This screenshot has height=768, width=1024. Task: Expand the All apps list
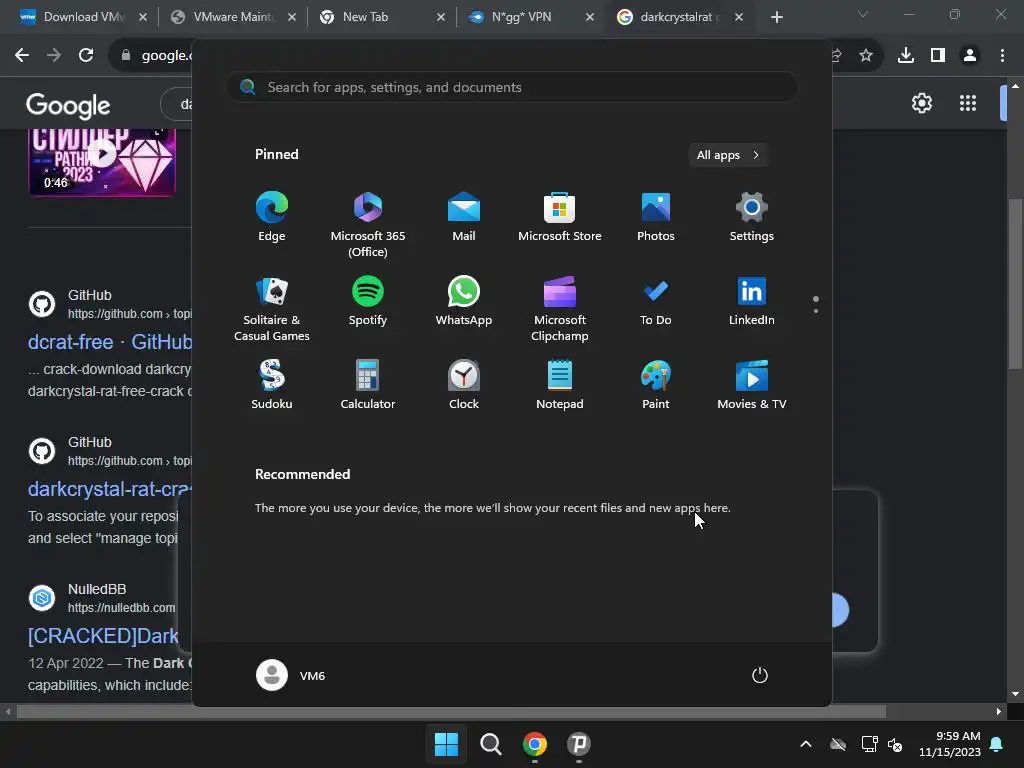(728, 155)
